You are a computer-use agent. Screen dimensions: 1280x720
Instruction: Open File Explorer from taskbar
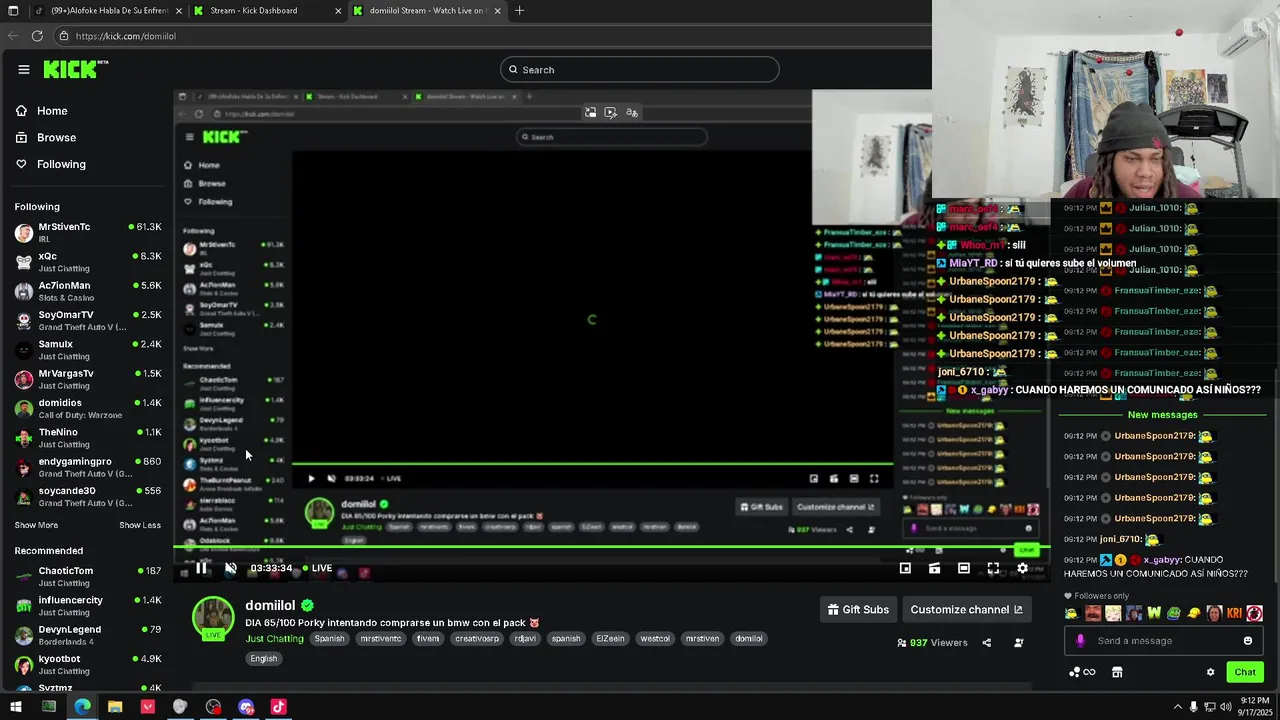tap(115, 707)
